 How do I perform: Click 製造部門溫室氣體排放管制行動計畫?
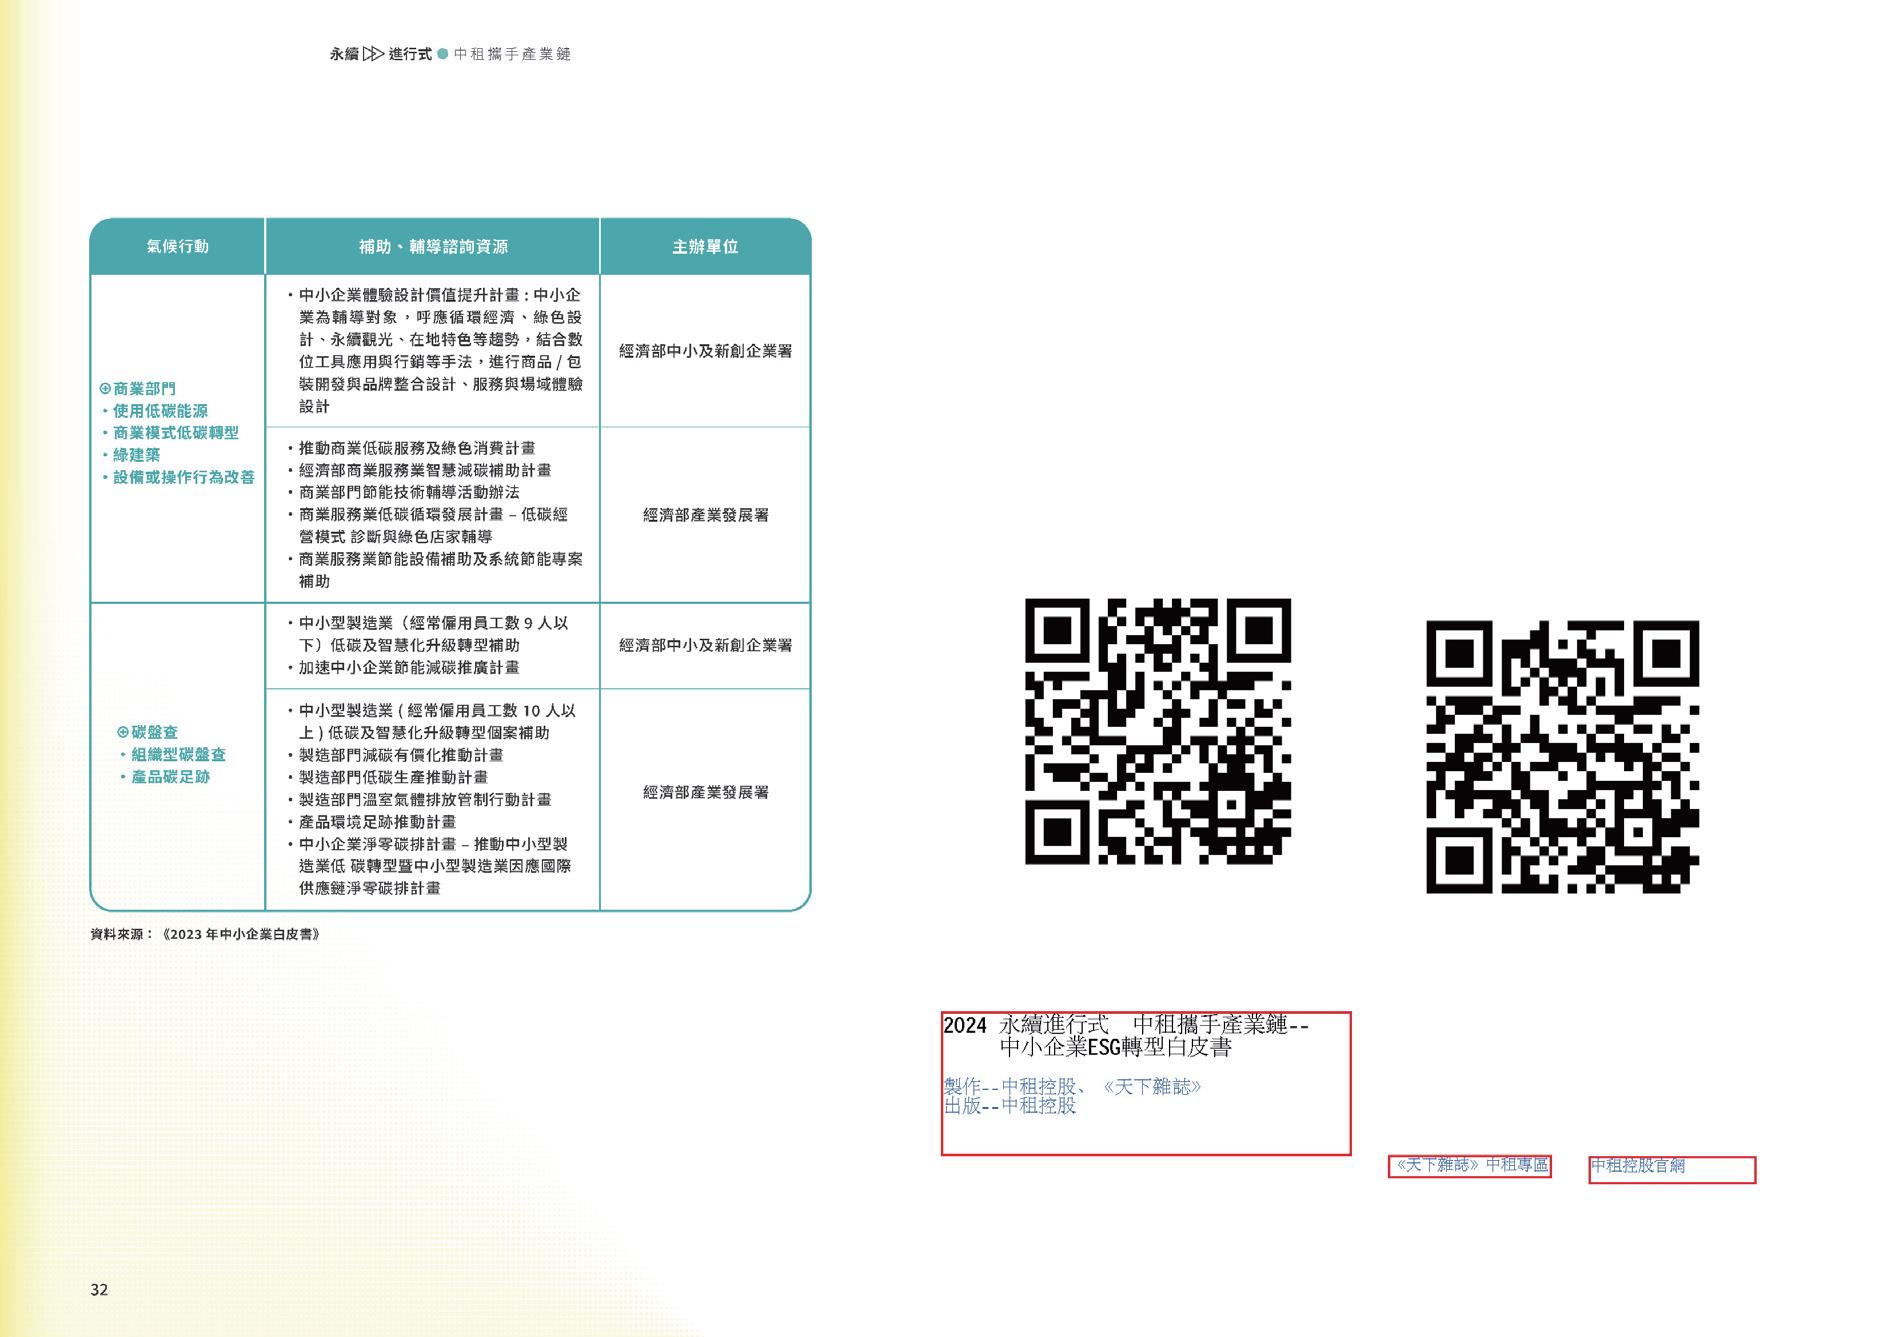(418, 800)
